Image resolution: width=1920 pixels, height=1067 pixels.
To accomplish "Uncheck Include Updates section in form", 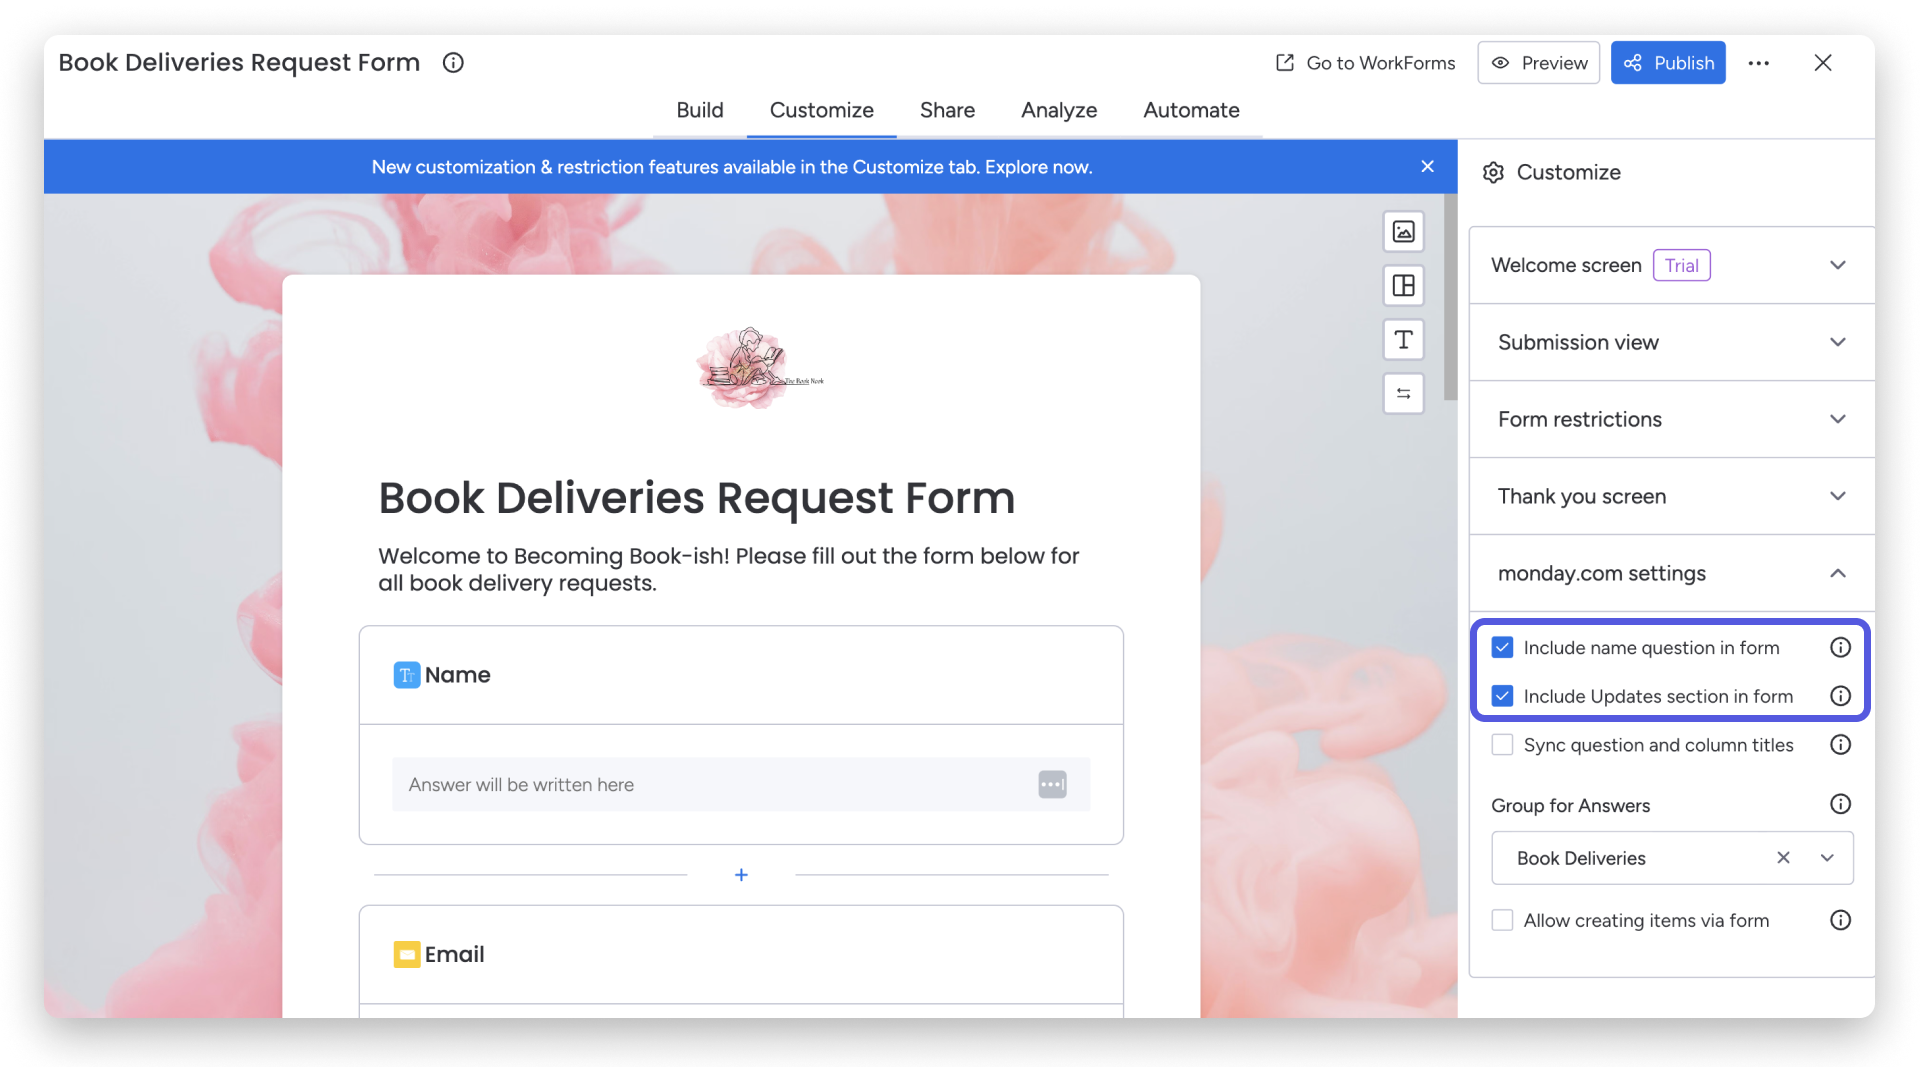I will point(1501,696).
